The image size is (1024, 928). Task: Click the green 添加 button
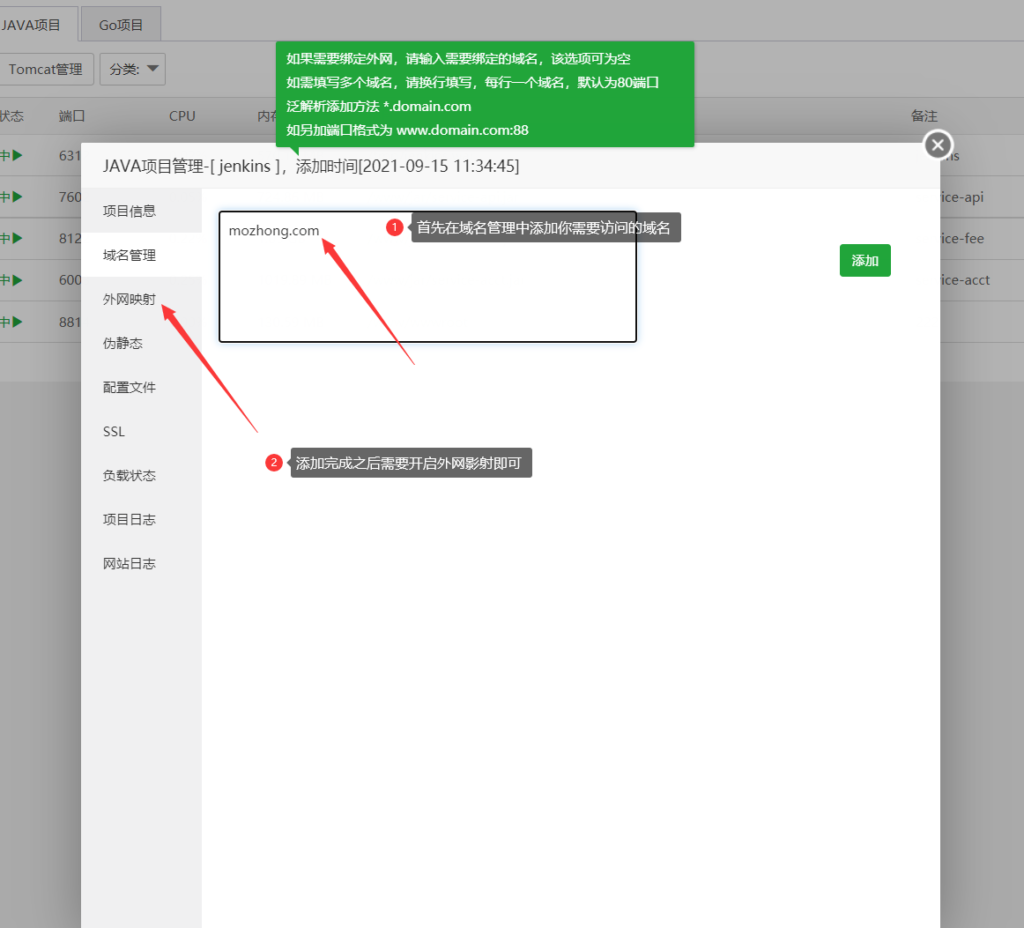[865, 261]
